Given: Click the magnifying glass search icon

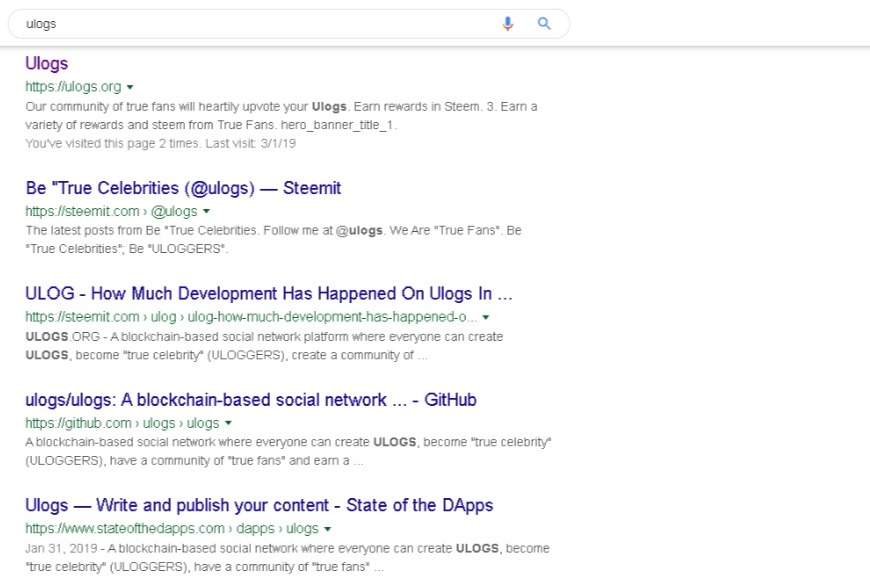Looking at the screenshot, I should point(544,23).
